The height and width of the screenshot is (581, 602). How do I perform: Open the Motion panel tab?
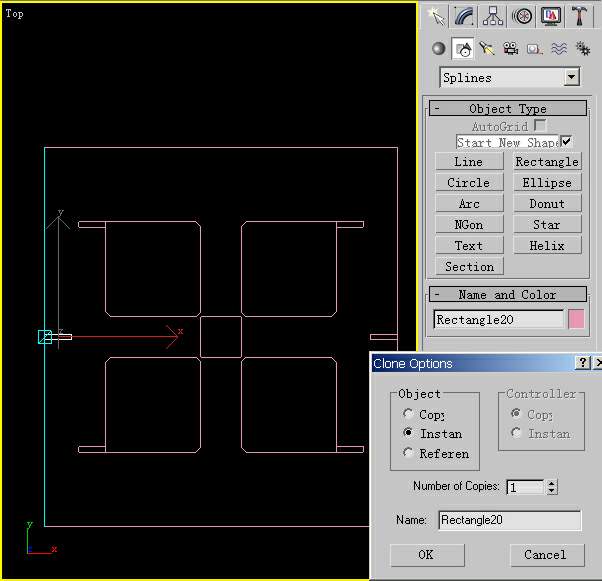click(x=522, y=17)
